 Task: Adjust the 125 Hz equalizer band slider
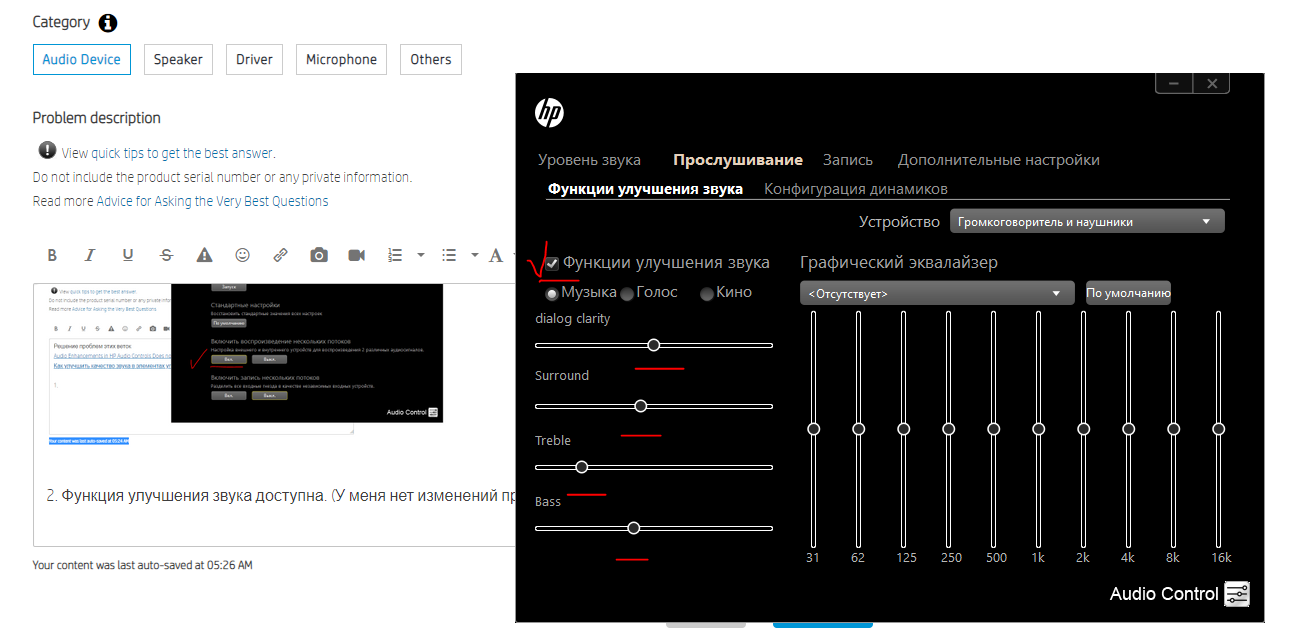tap(903, 428)
